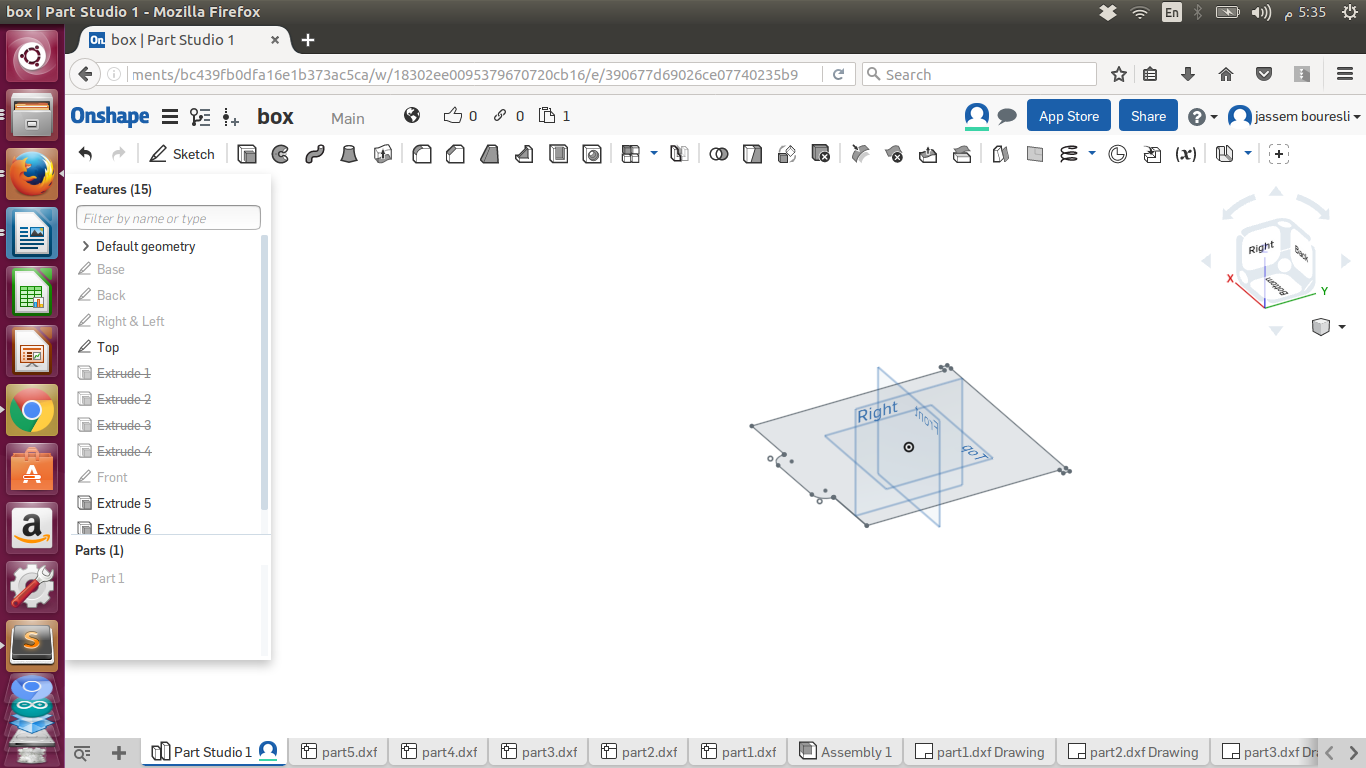Switch to the part5.dxf tab
The width and height of the screenshot is (1366, 768).
click(x=339, y=752)
